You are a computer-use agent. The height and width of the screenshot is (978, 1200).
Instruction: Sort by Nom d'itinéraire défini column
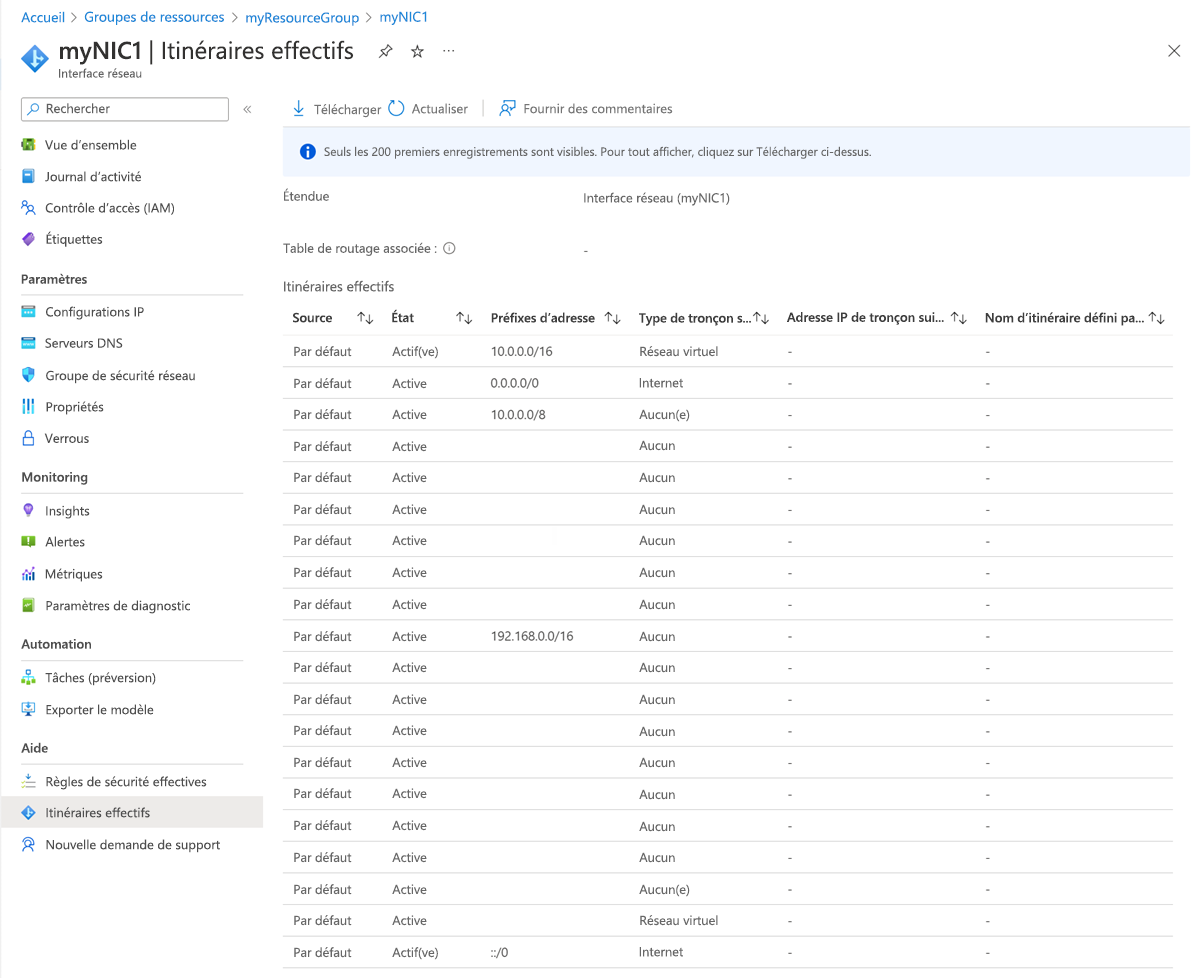(x=1157, y=318)
